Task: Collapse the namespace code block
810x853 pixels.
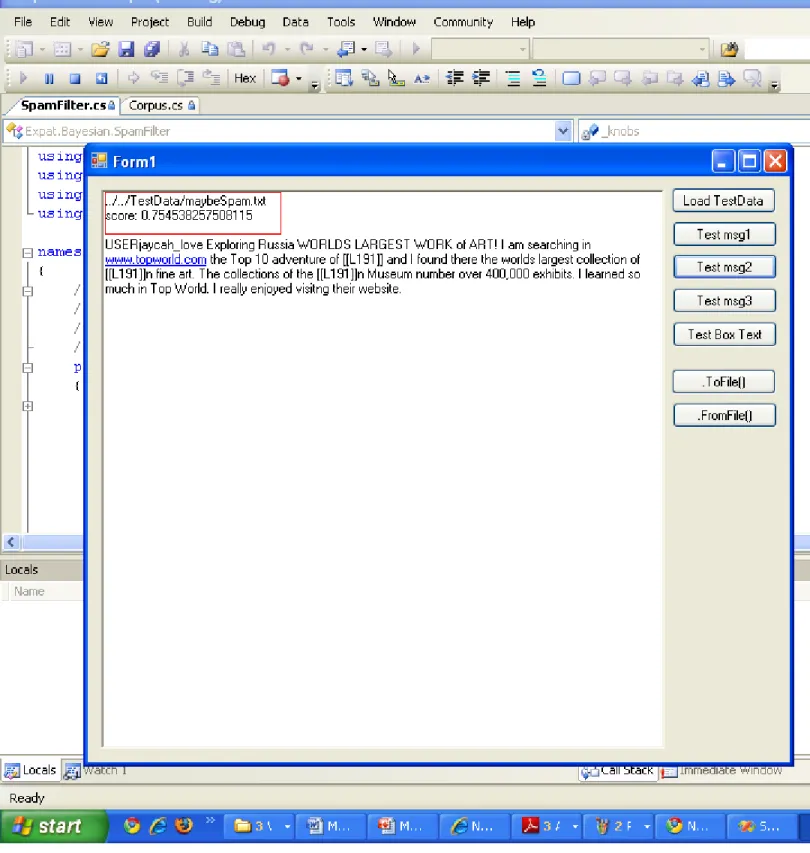Action: click(28, 252)
